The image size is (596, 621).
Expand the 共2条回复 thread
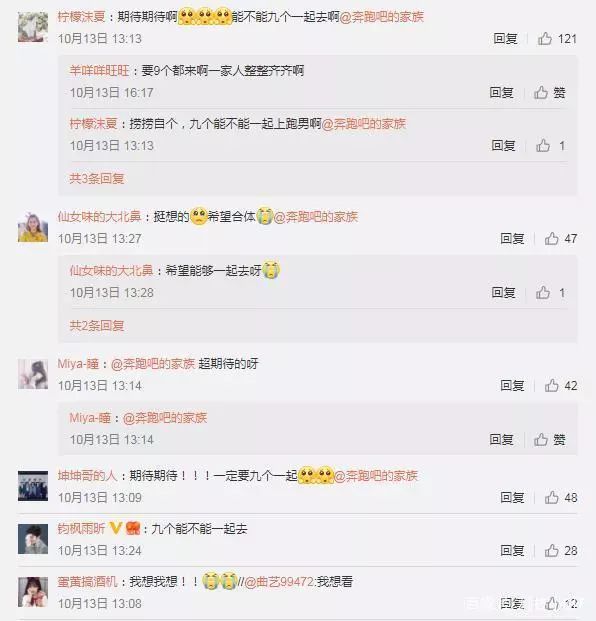[x=97, y=326]
